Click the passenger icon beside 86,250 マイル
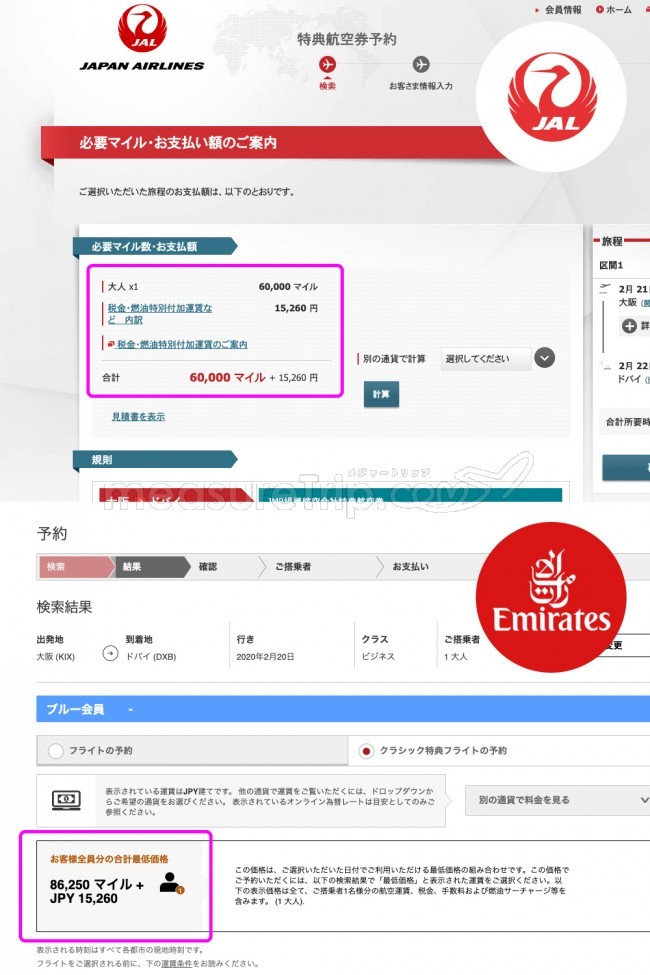This screenshot has width=650, height=975. click(170, 883)
